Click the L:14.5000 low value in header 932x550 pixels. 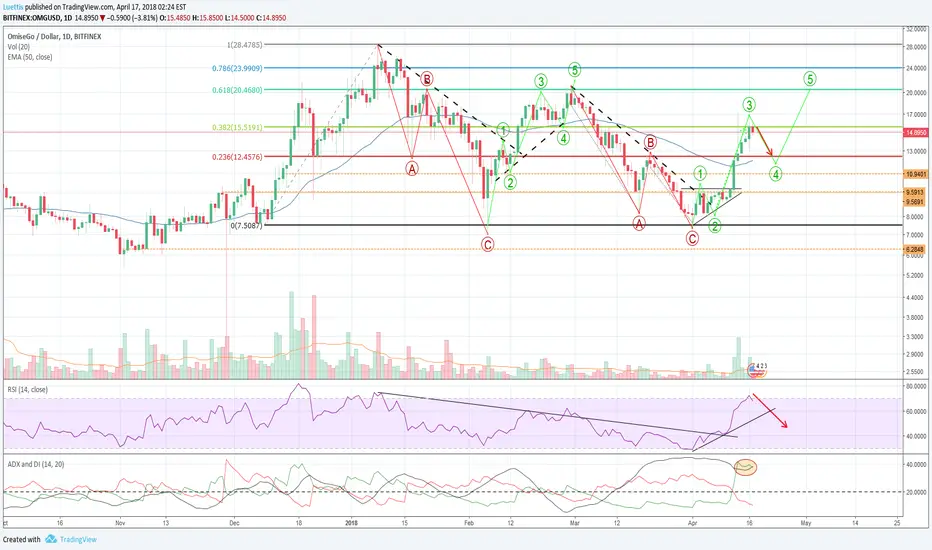(240, 18)
